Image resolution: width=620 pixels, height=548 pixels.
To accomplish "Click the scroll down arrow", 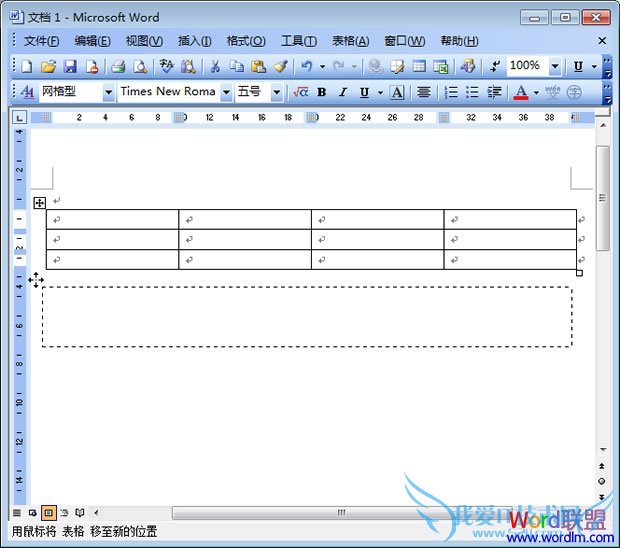I will (x=603, y=450).
